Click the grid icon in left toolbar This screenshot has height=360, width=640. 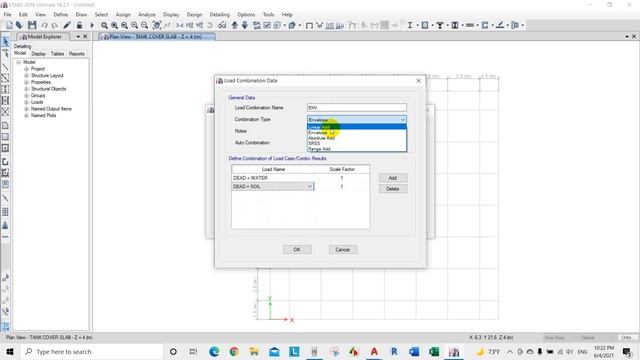pyautogui.click(x=5, y=212)
